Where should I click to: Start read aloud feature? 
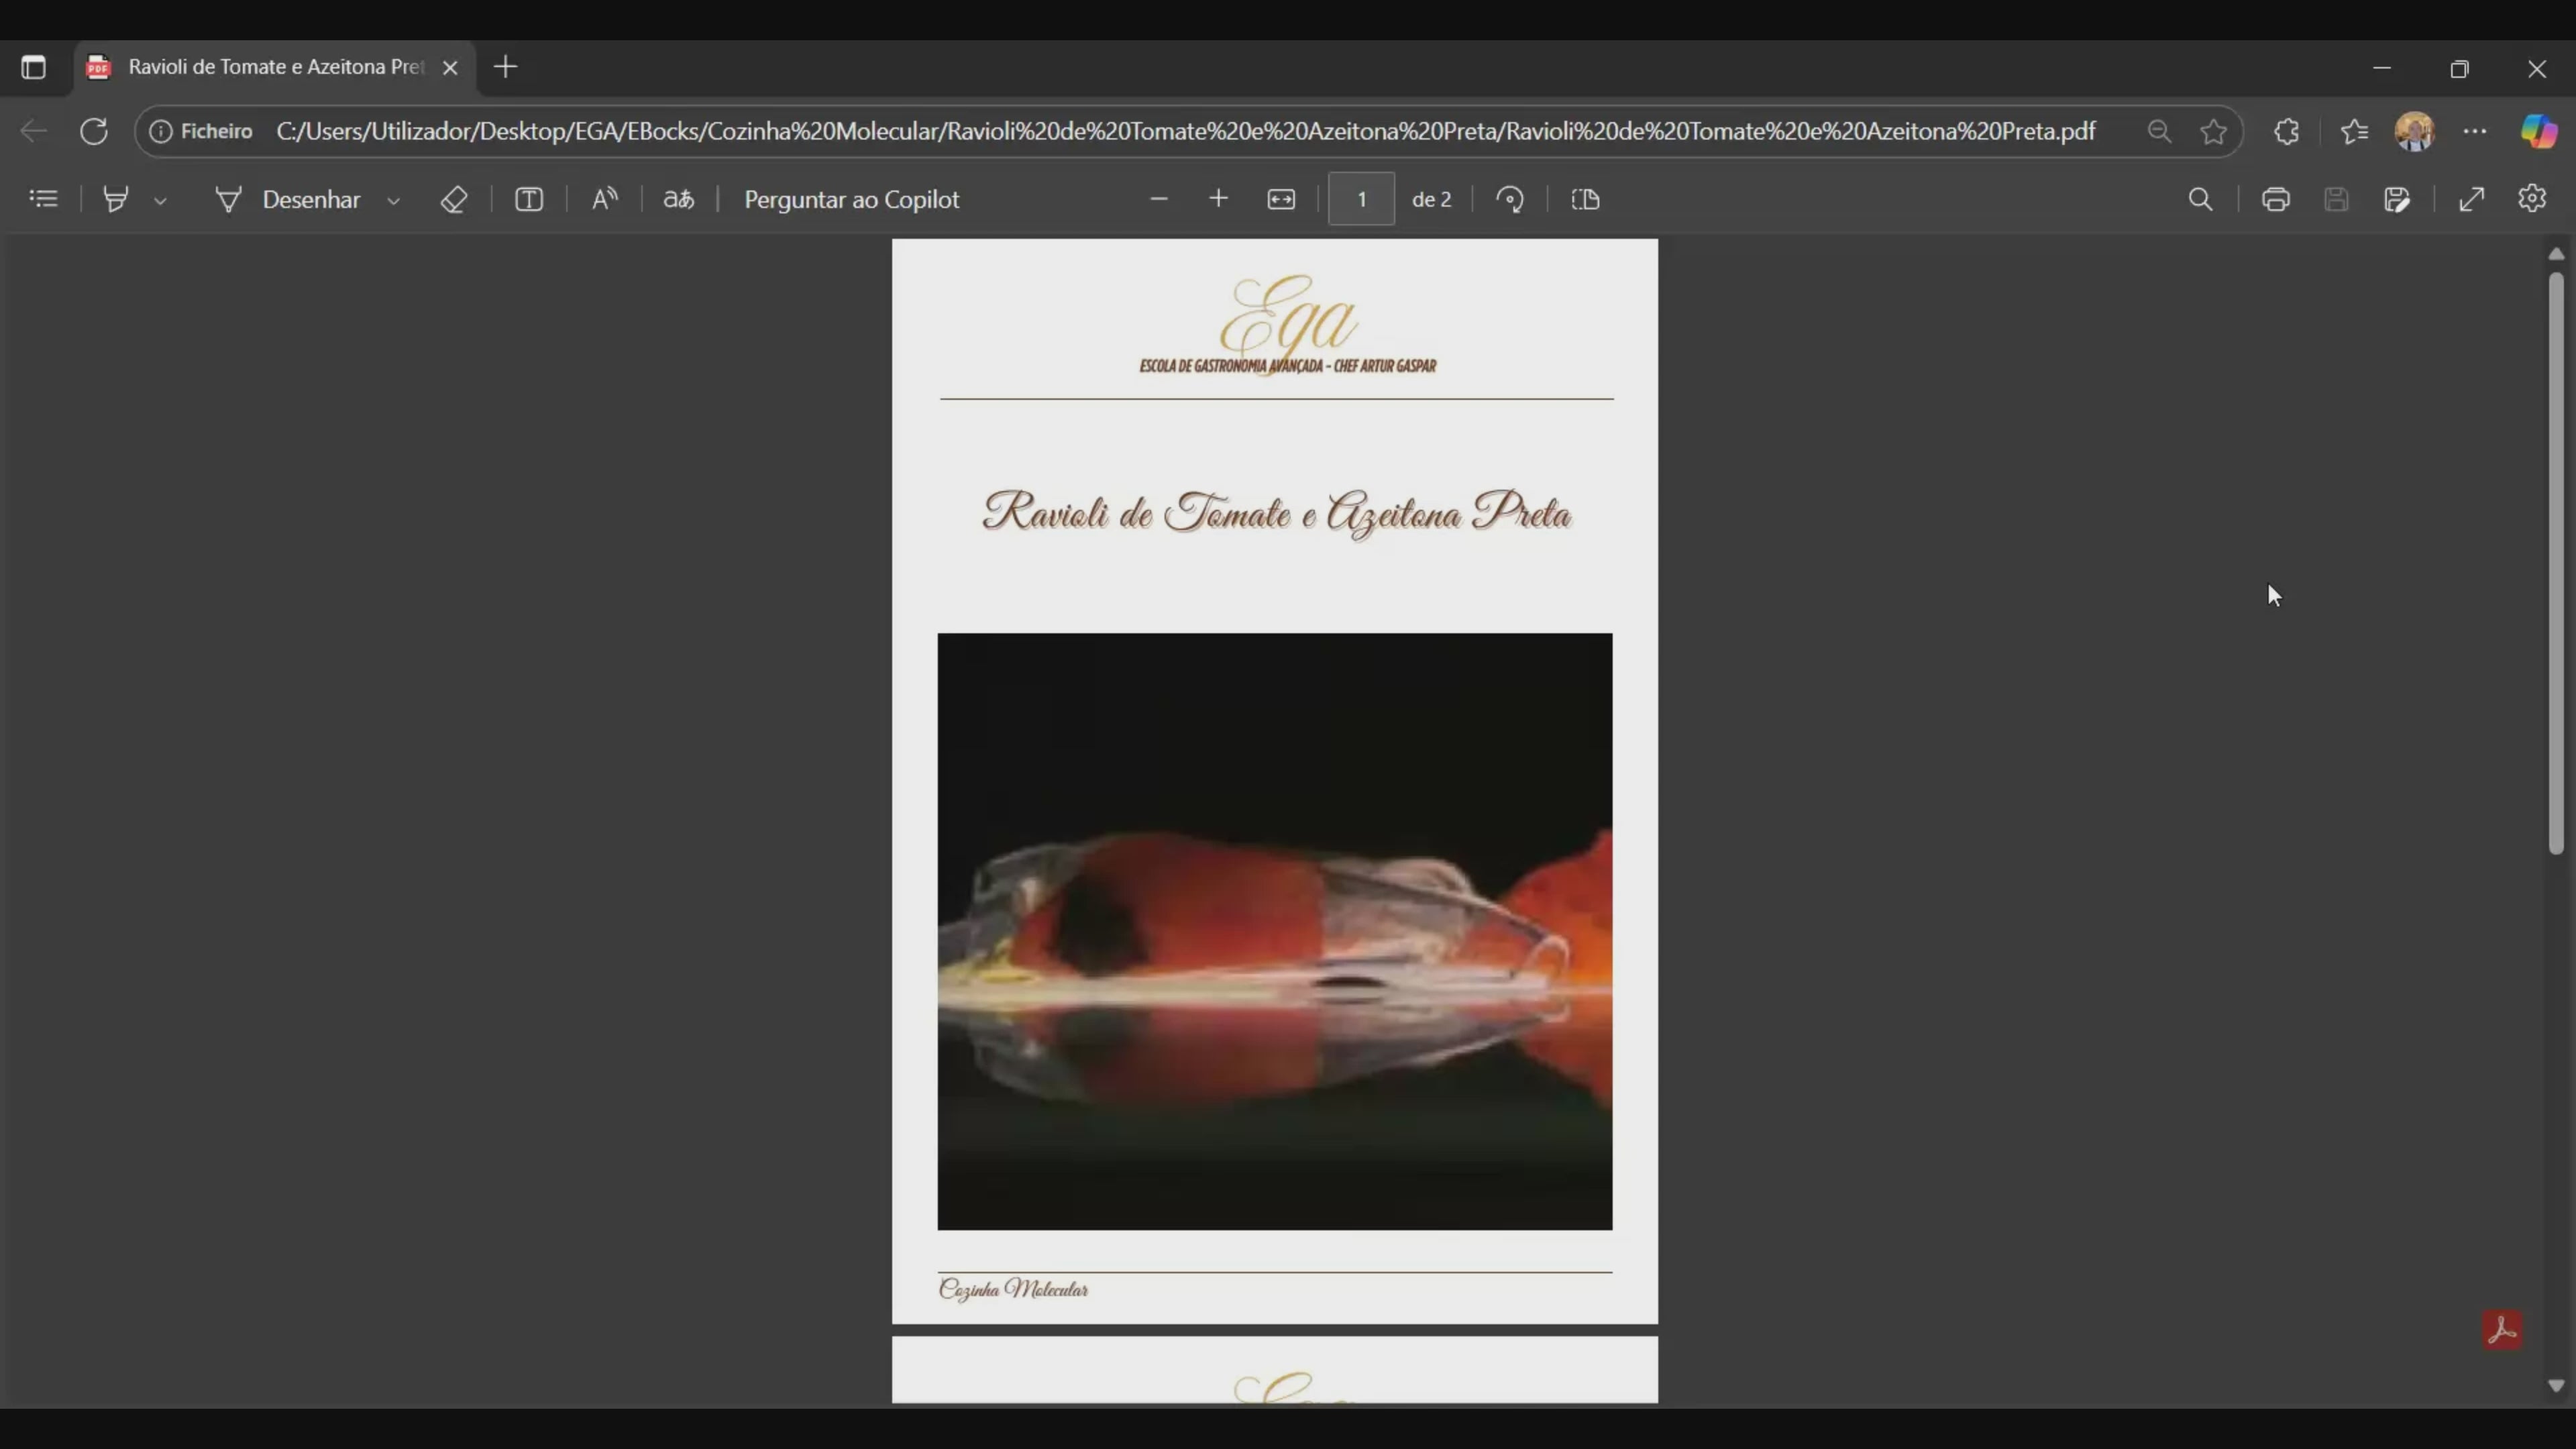[605, 199]
